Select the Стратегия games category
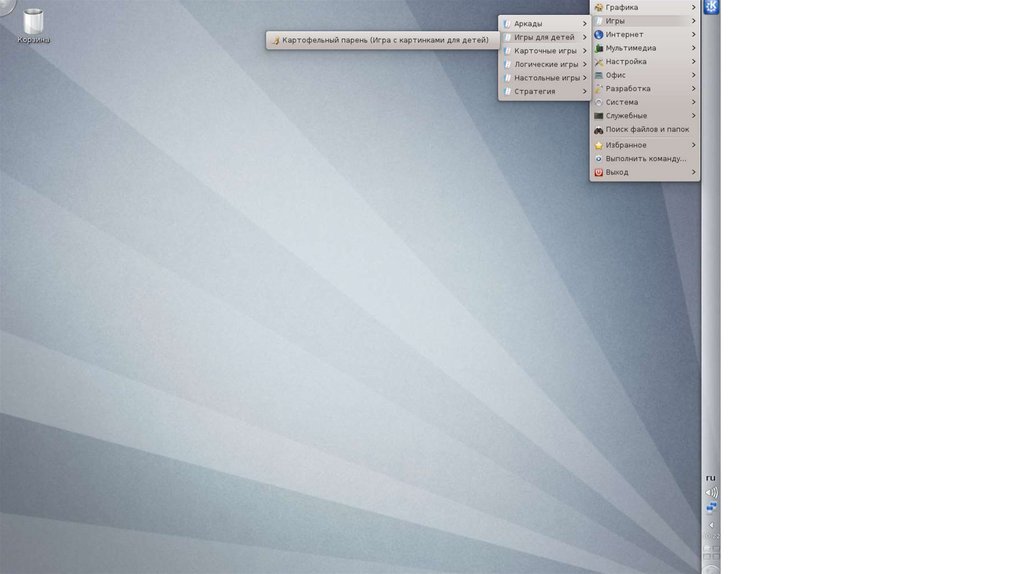The height and width of the screenshot is (574, 1024). click(x=534, y=91)
